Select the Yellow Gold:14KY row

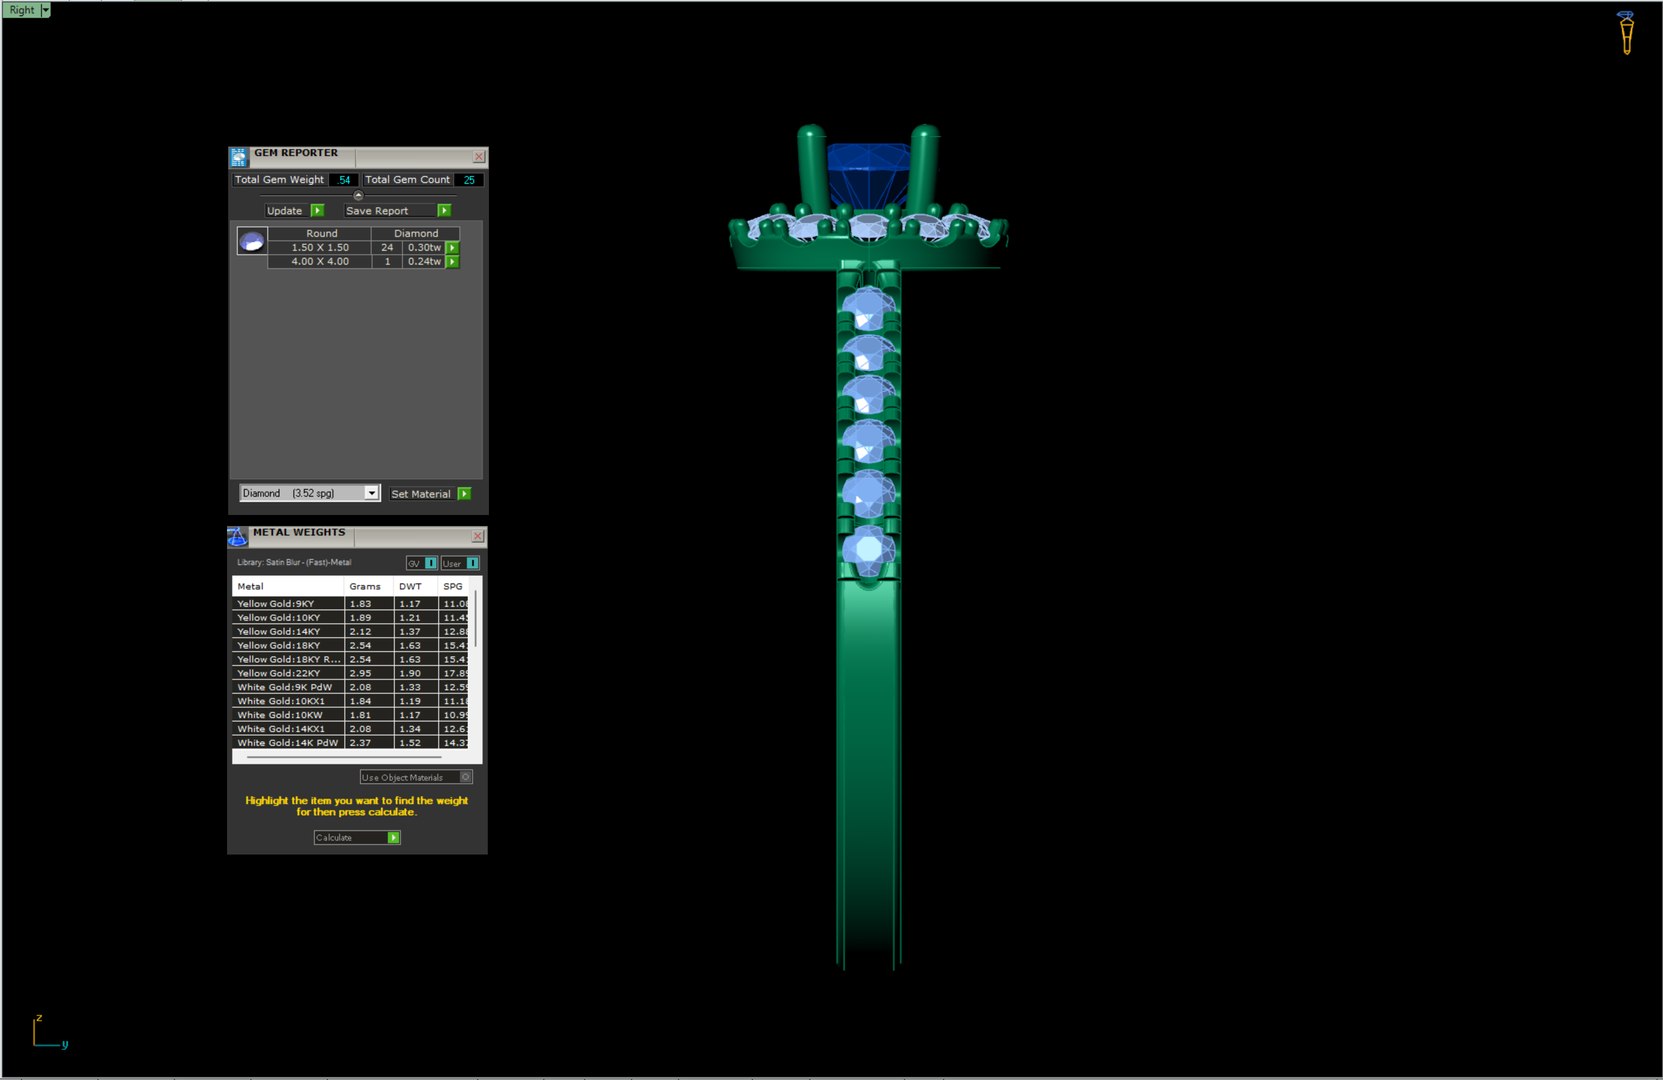coord(352,632)
